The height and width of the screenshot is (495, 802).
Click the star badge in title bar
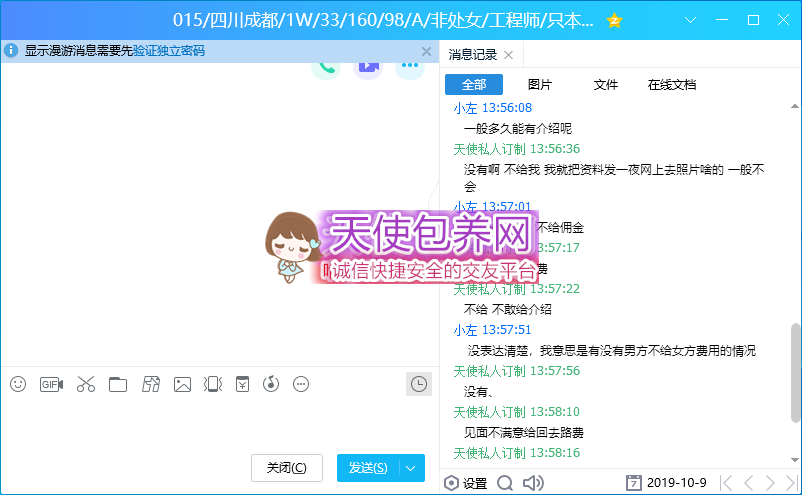coord(614,20)
